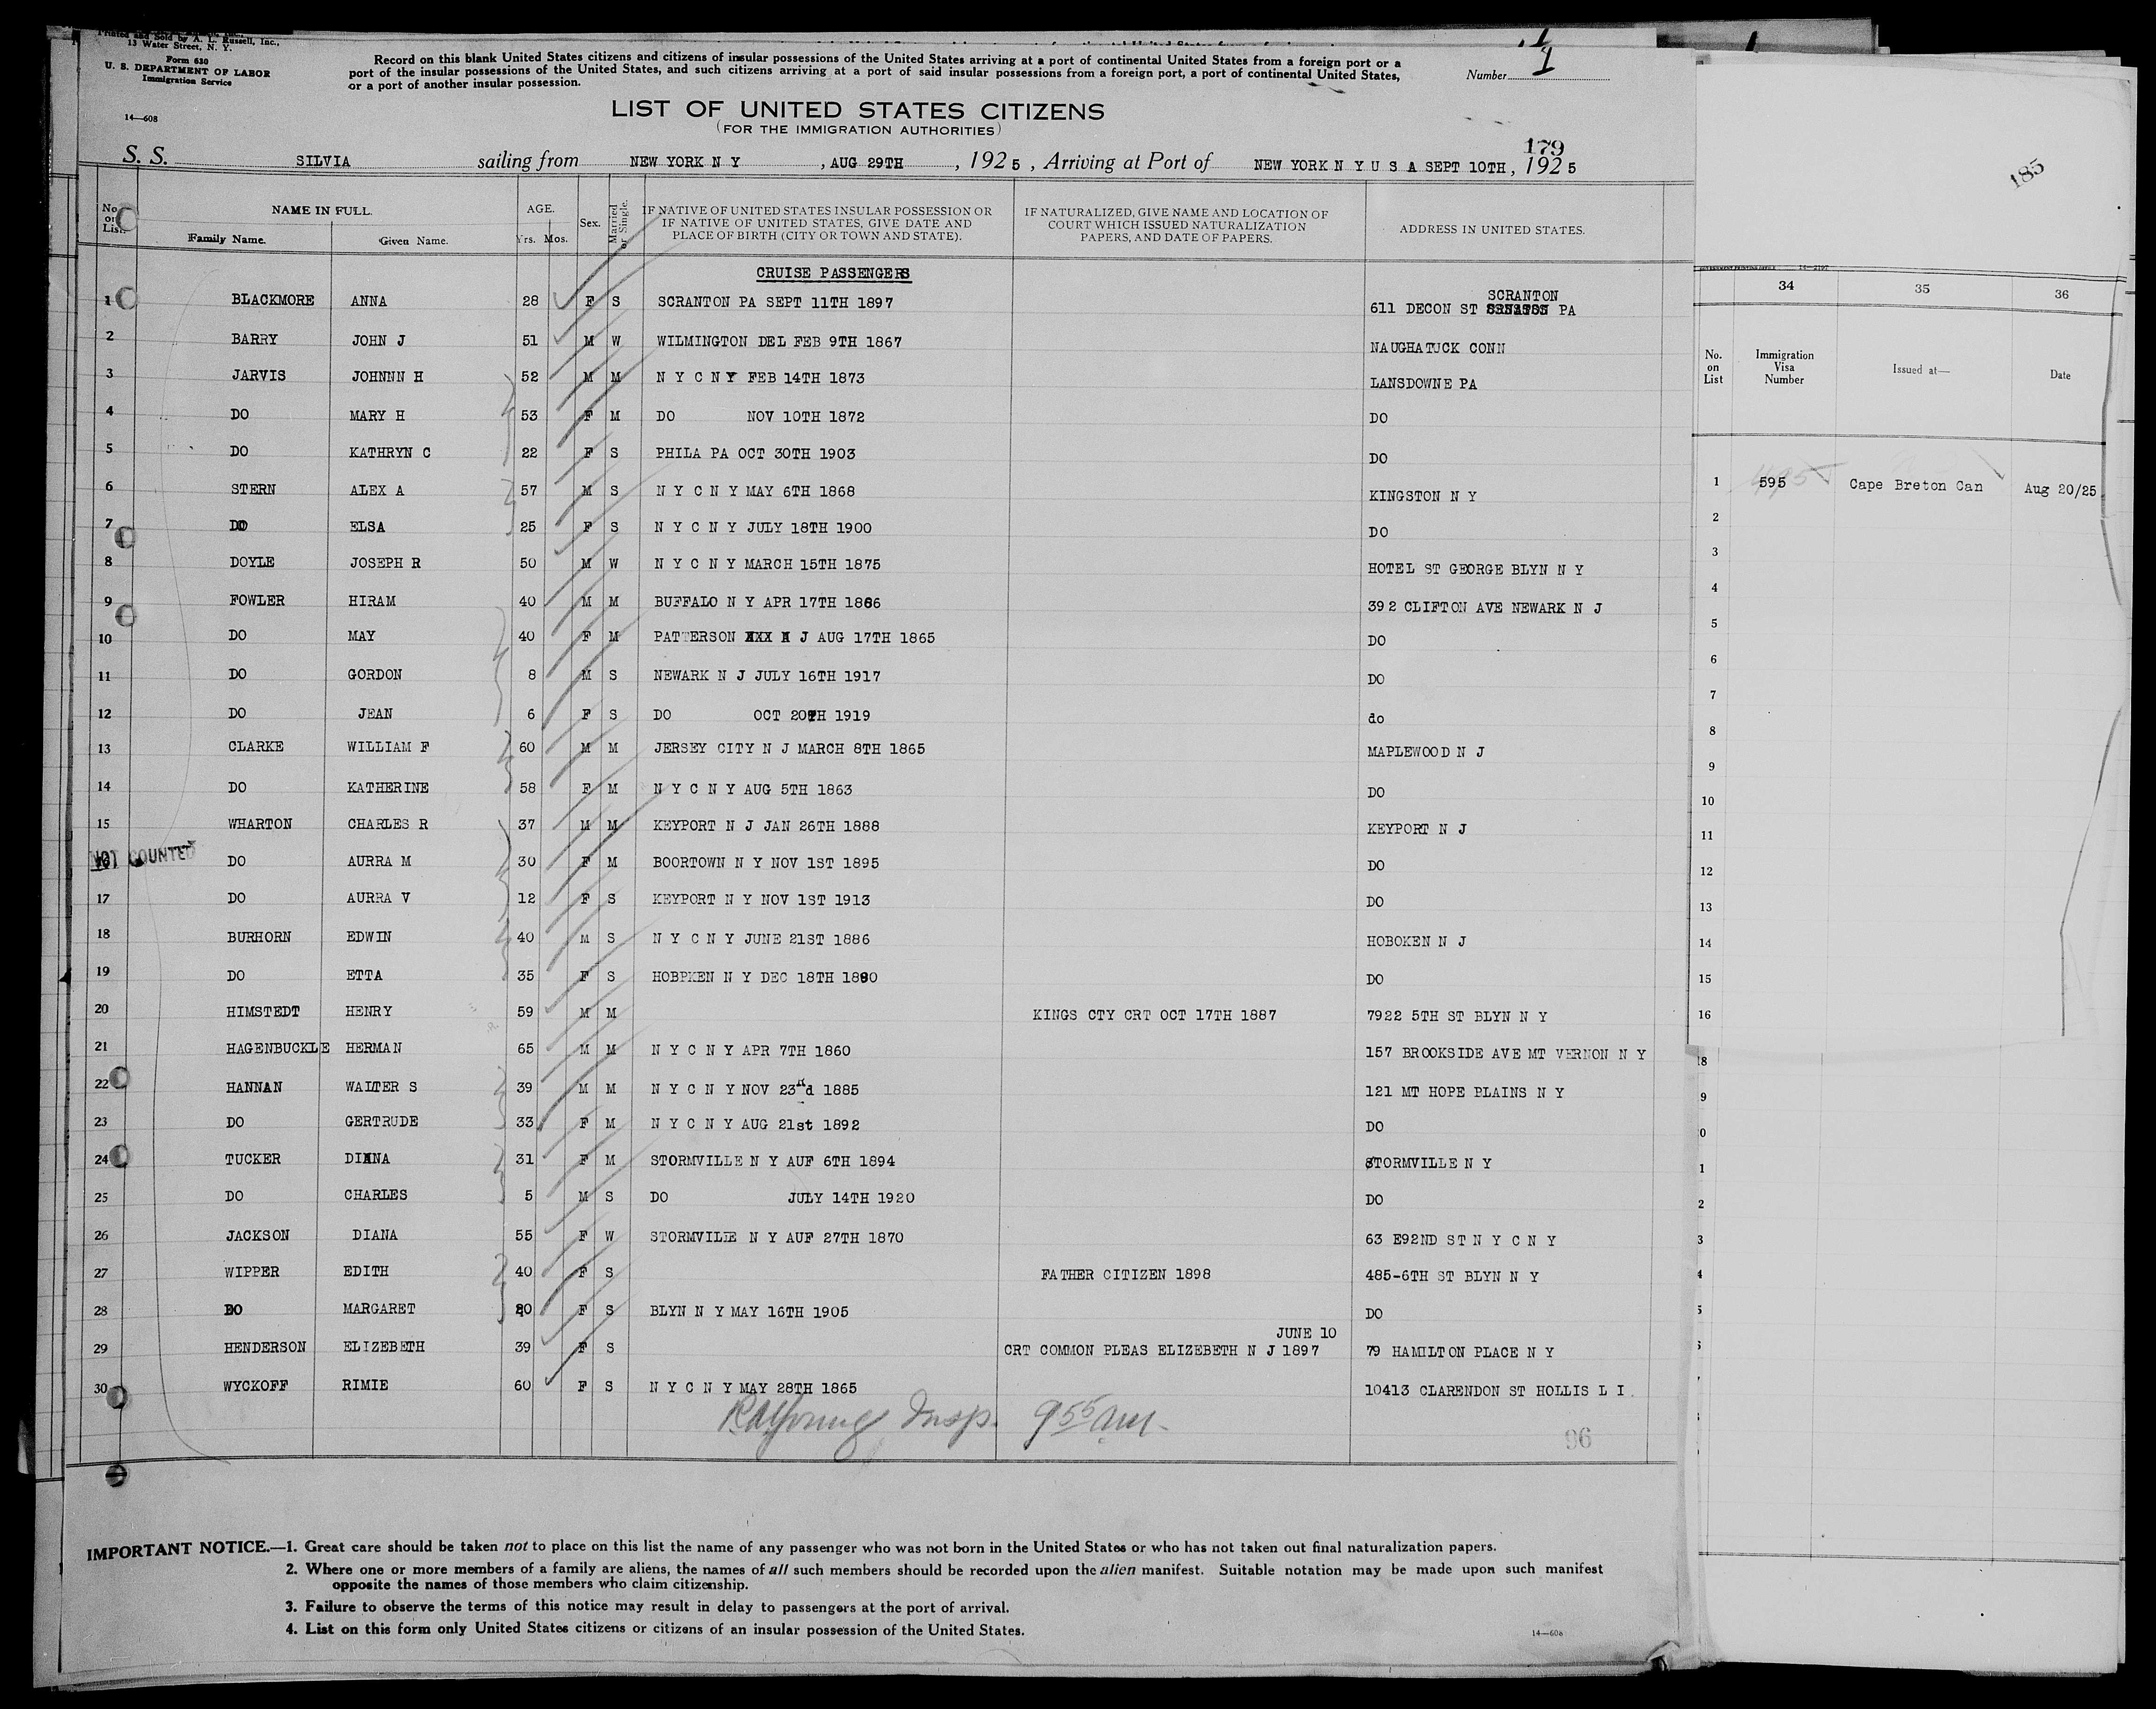Viewport: 2156px width, 1709px height.
Task: Click Cape Breton Can on right page
Action: [1916, 486]
